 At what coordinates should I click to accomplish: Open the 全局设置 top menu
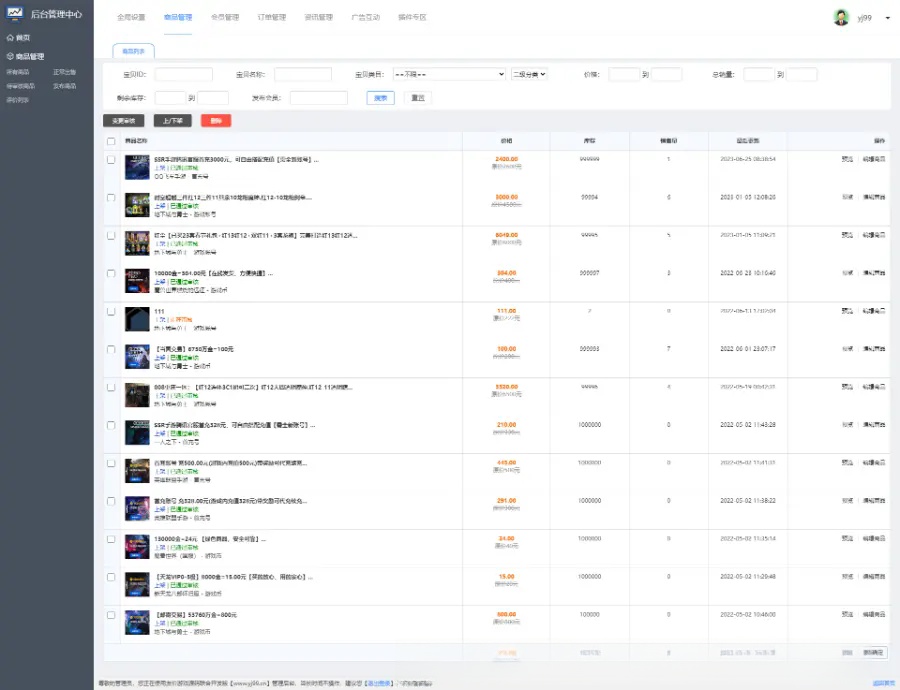click(131, 17)
